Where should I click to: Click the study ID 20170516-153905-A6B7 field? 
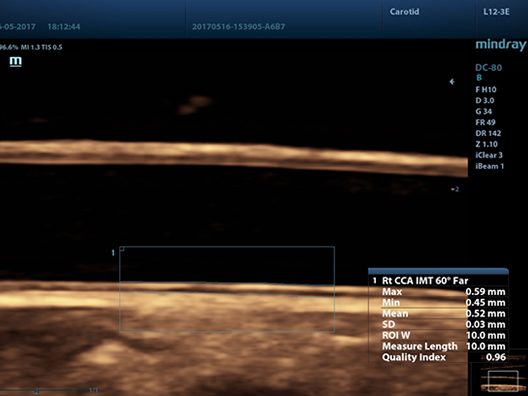238,27
